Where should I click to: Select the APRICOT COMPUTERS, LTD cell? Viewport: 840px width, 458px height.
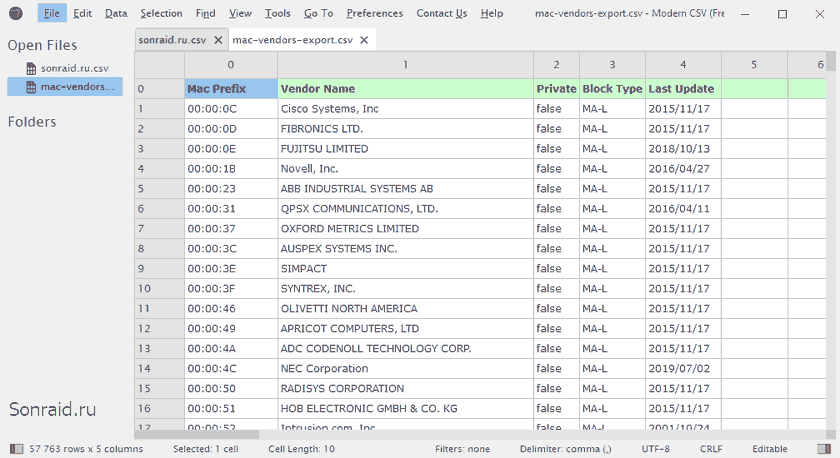406,329
